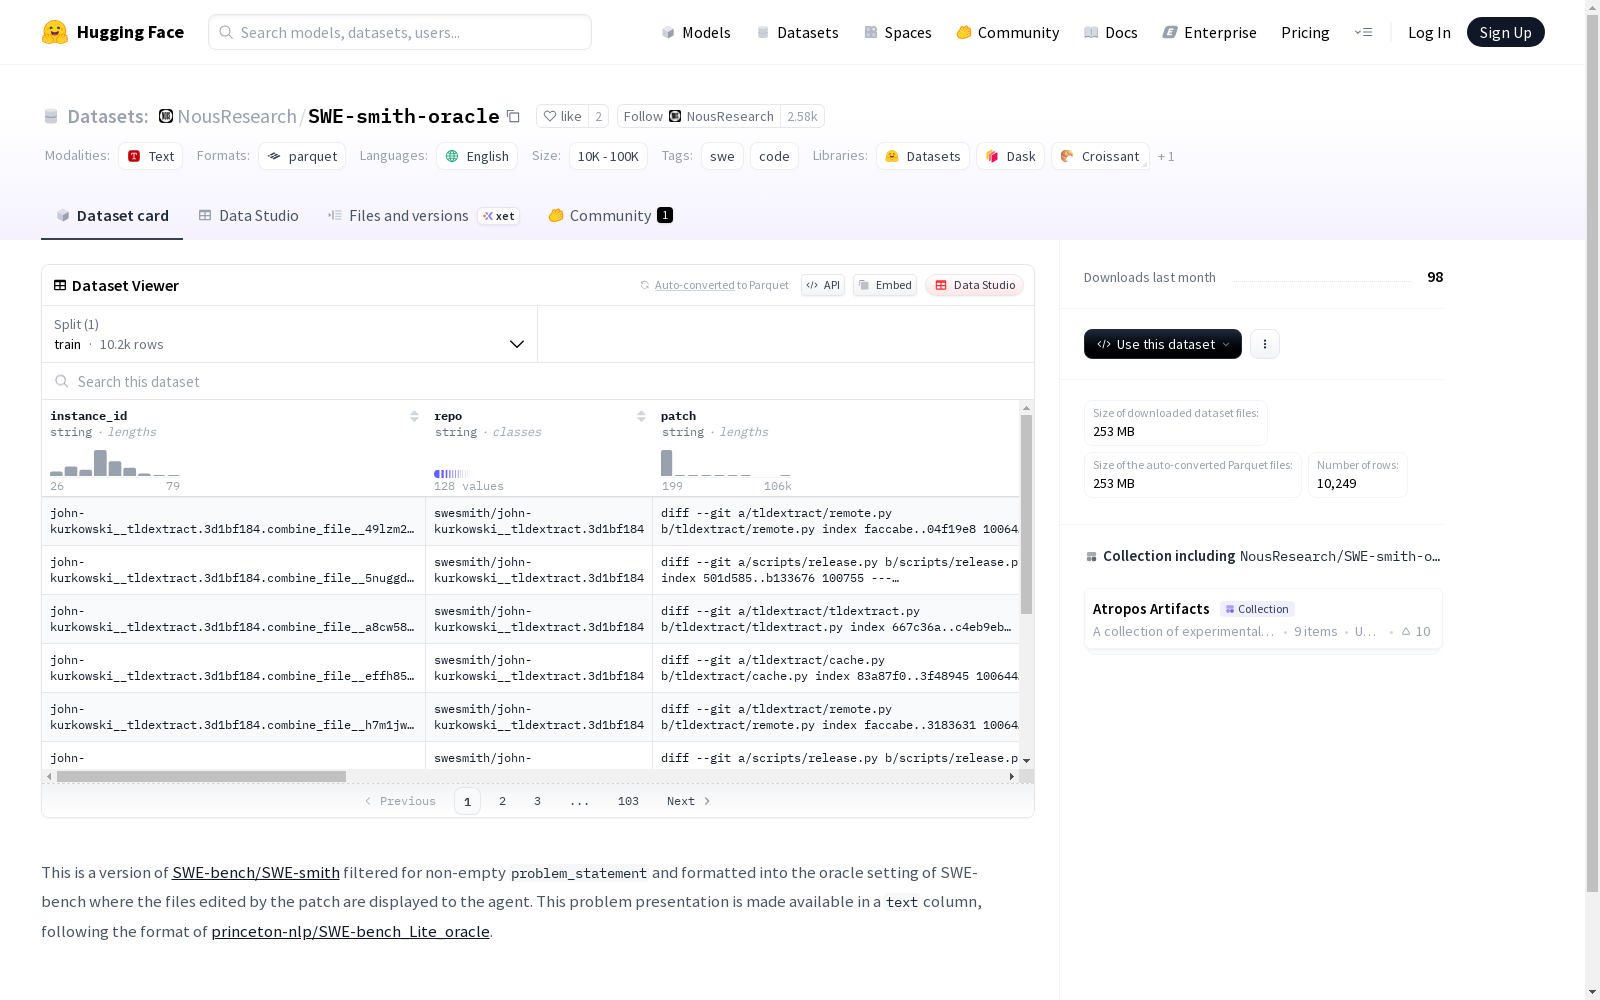Image resolution: width=1600 pixels, height=1000 pixels.
Task: Open the Pricing page link
Action: pos(1305,32)
